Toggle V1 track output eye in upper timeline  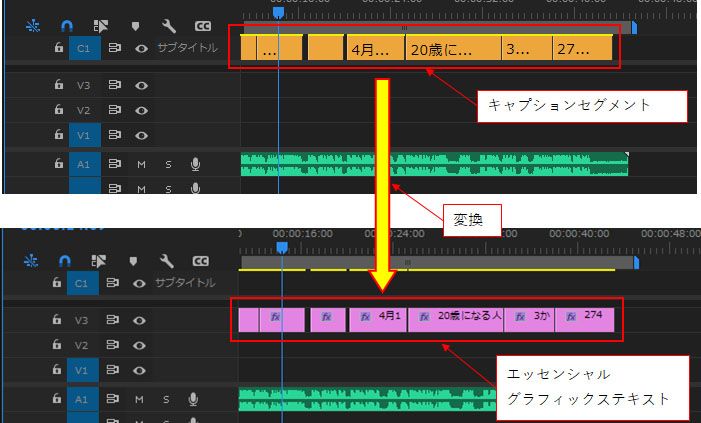tap(141, 135)
